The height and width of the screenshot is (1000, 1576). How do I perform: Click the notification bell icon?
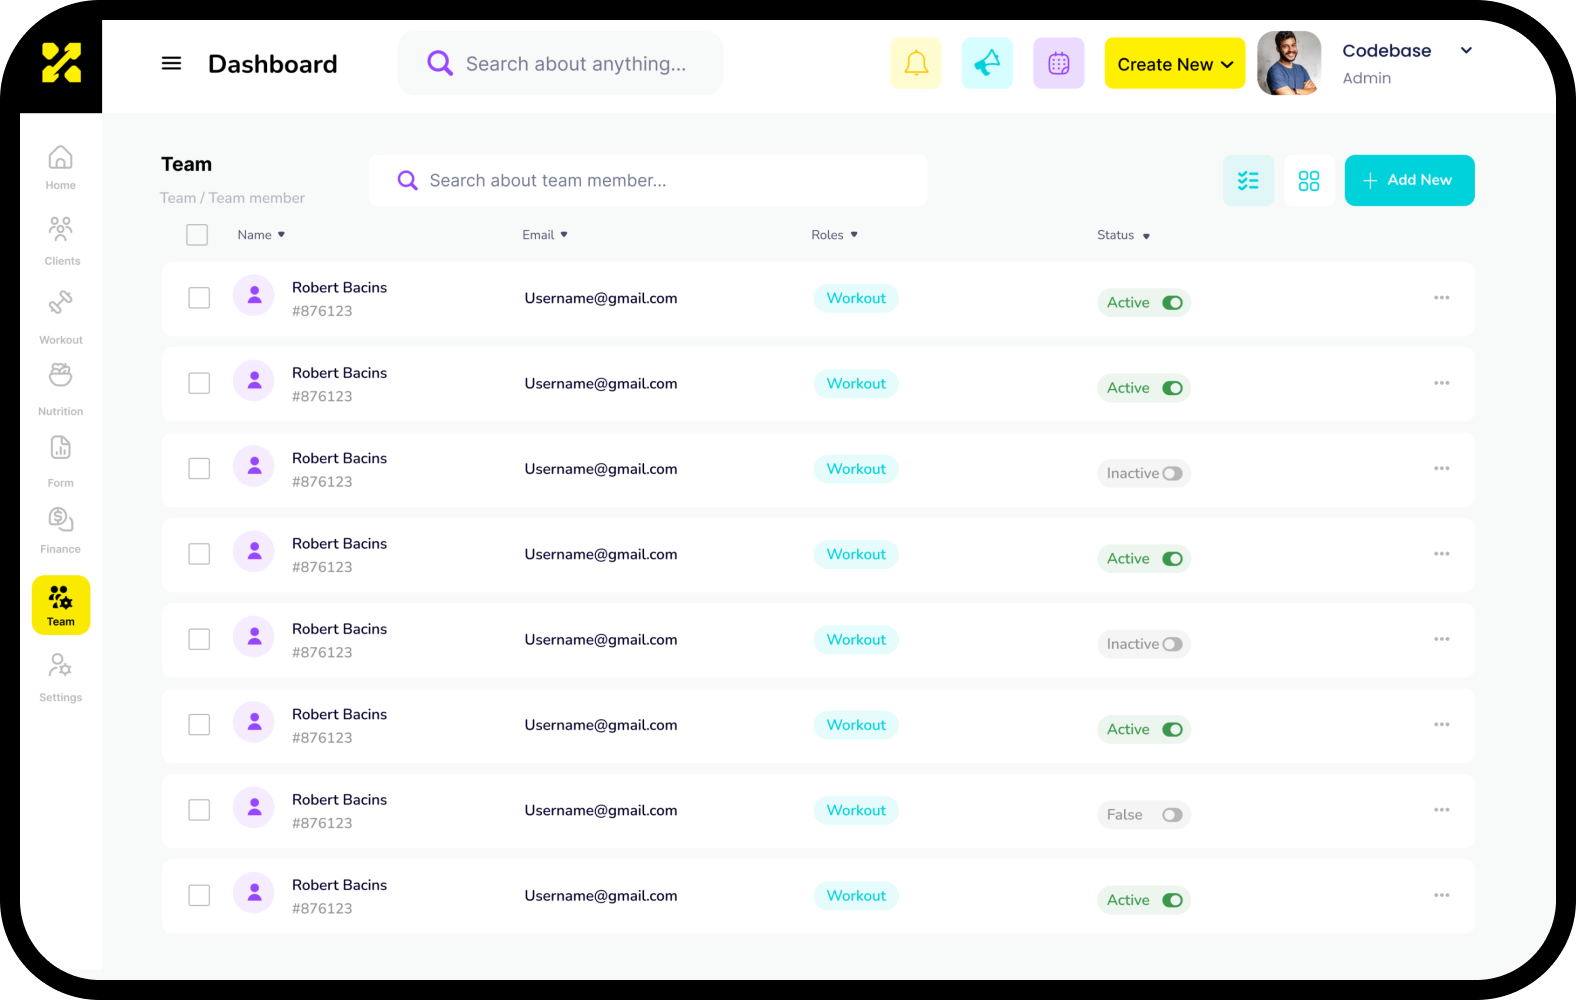(x=915, y=64)
